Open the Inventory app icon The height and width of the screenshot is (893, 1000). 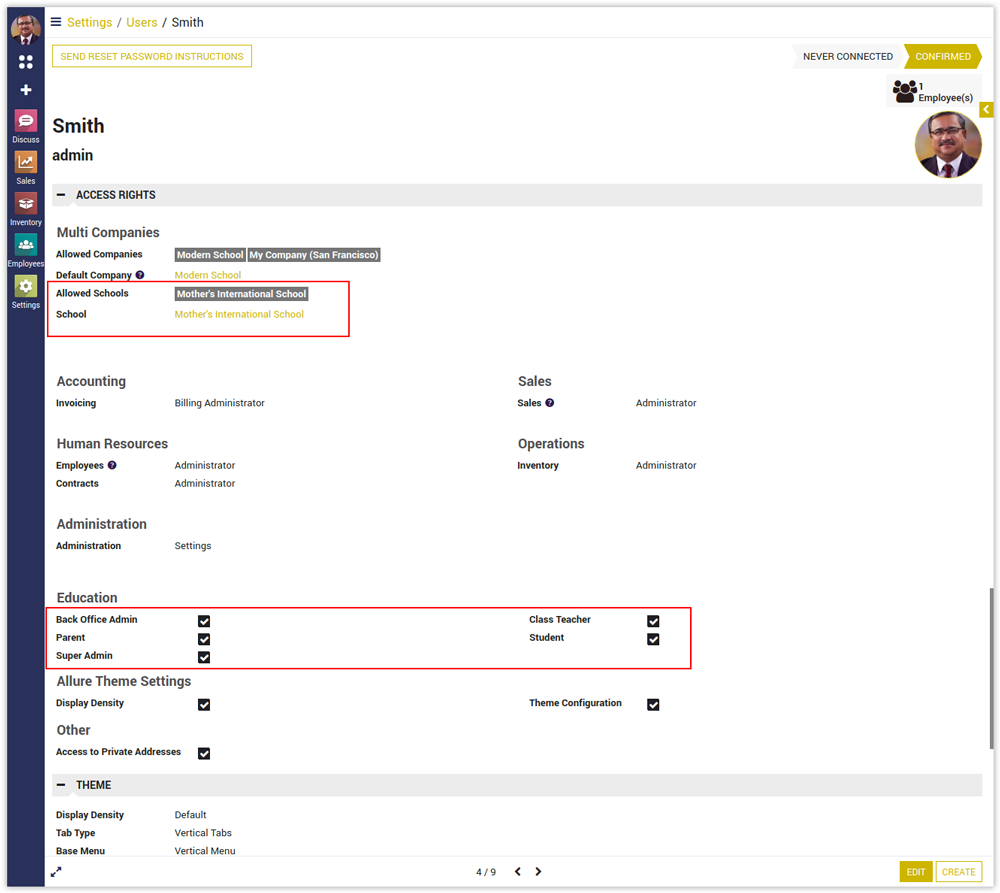click(26, 203)
